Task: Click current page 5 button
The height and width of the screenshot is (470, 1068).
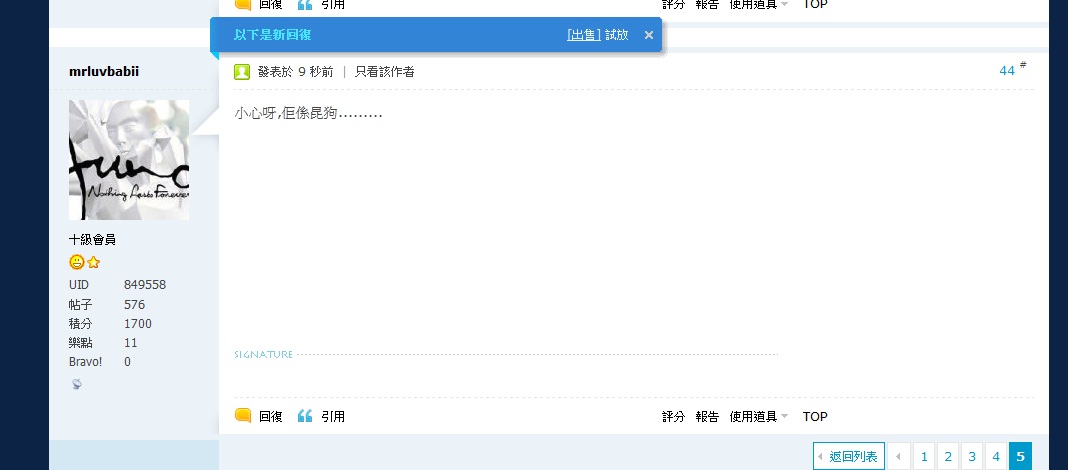Action: click(1020, 456)
